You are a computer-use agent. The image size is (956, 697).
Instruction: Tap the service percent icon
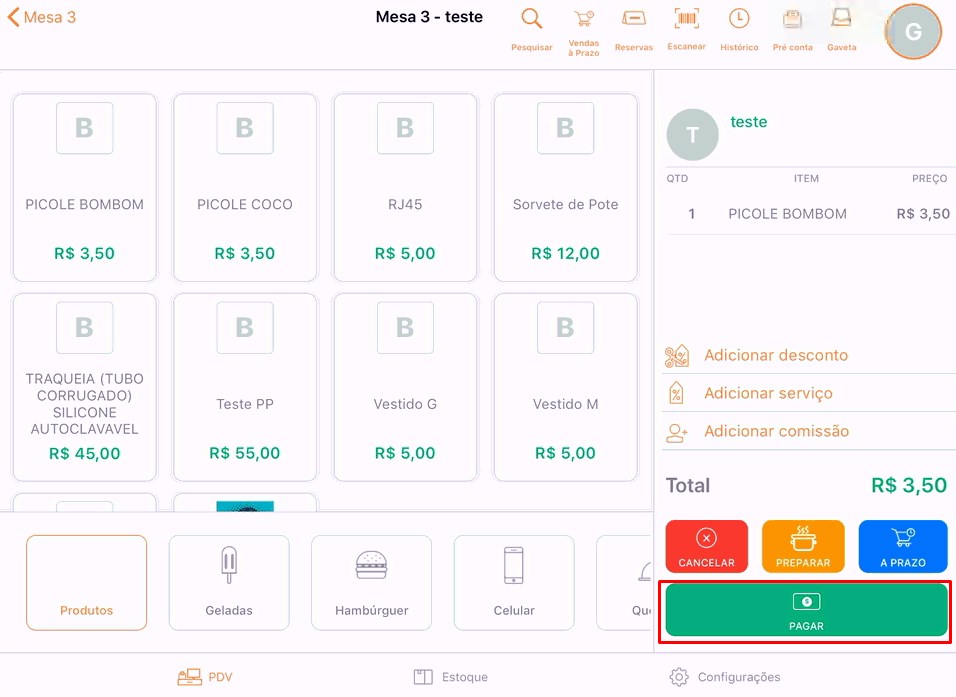tap(676, 394)
